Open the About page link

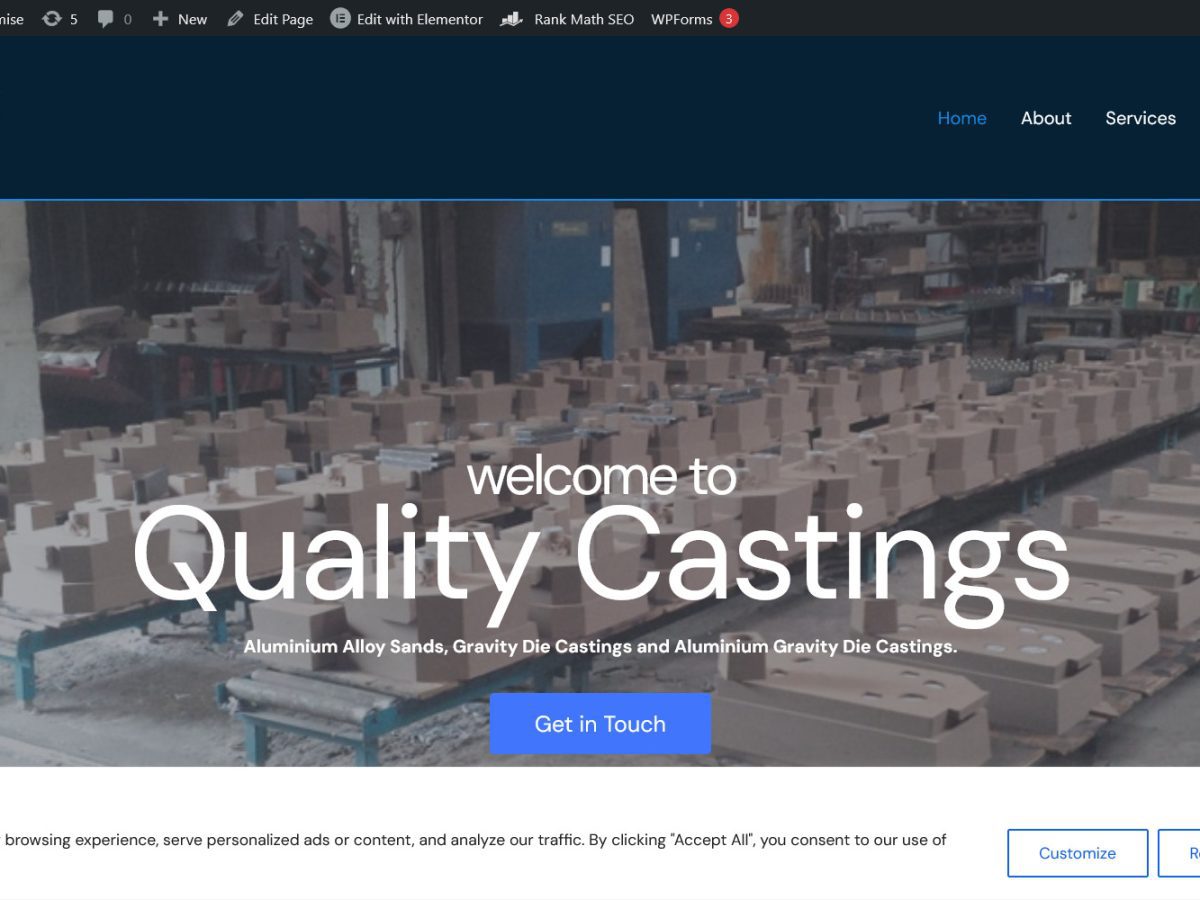coord(1046,118)
